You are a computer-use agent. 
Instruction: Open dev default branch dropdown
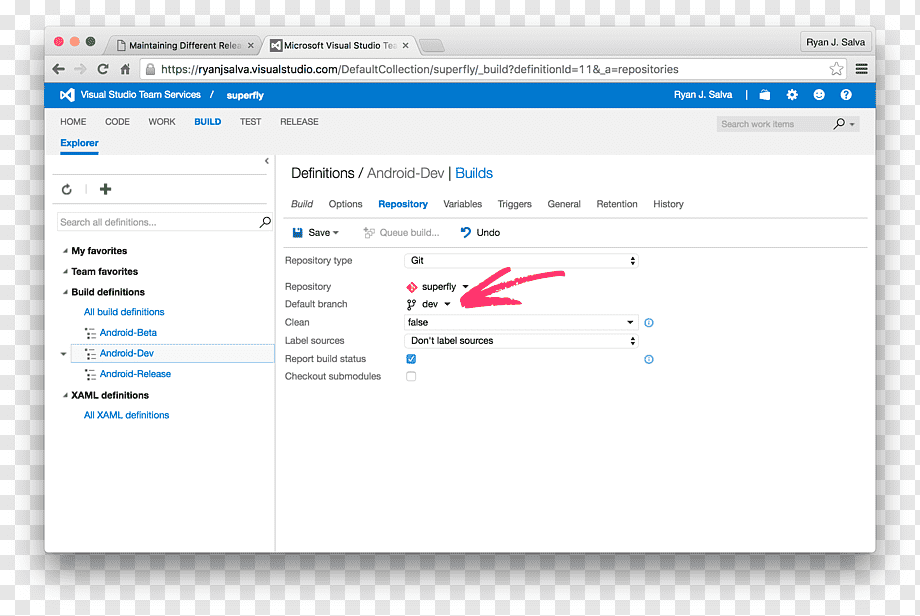tap(447, 304)
